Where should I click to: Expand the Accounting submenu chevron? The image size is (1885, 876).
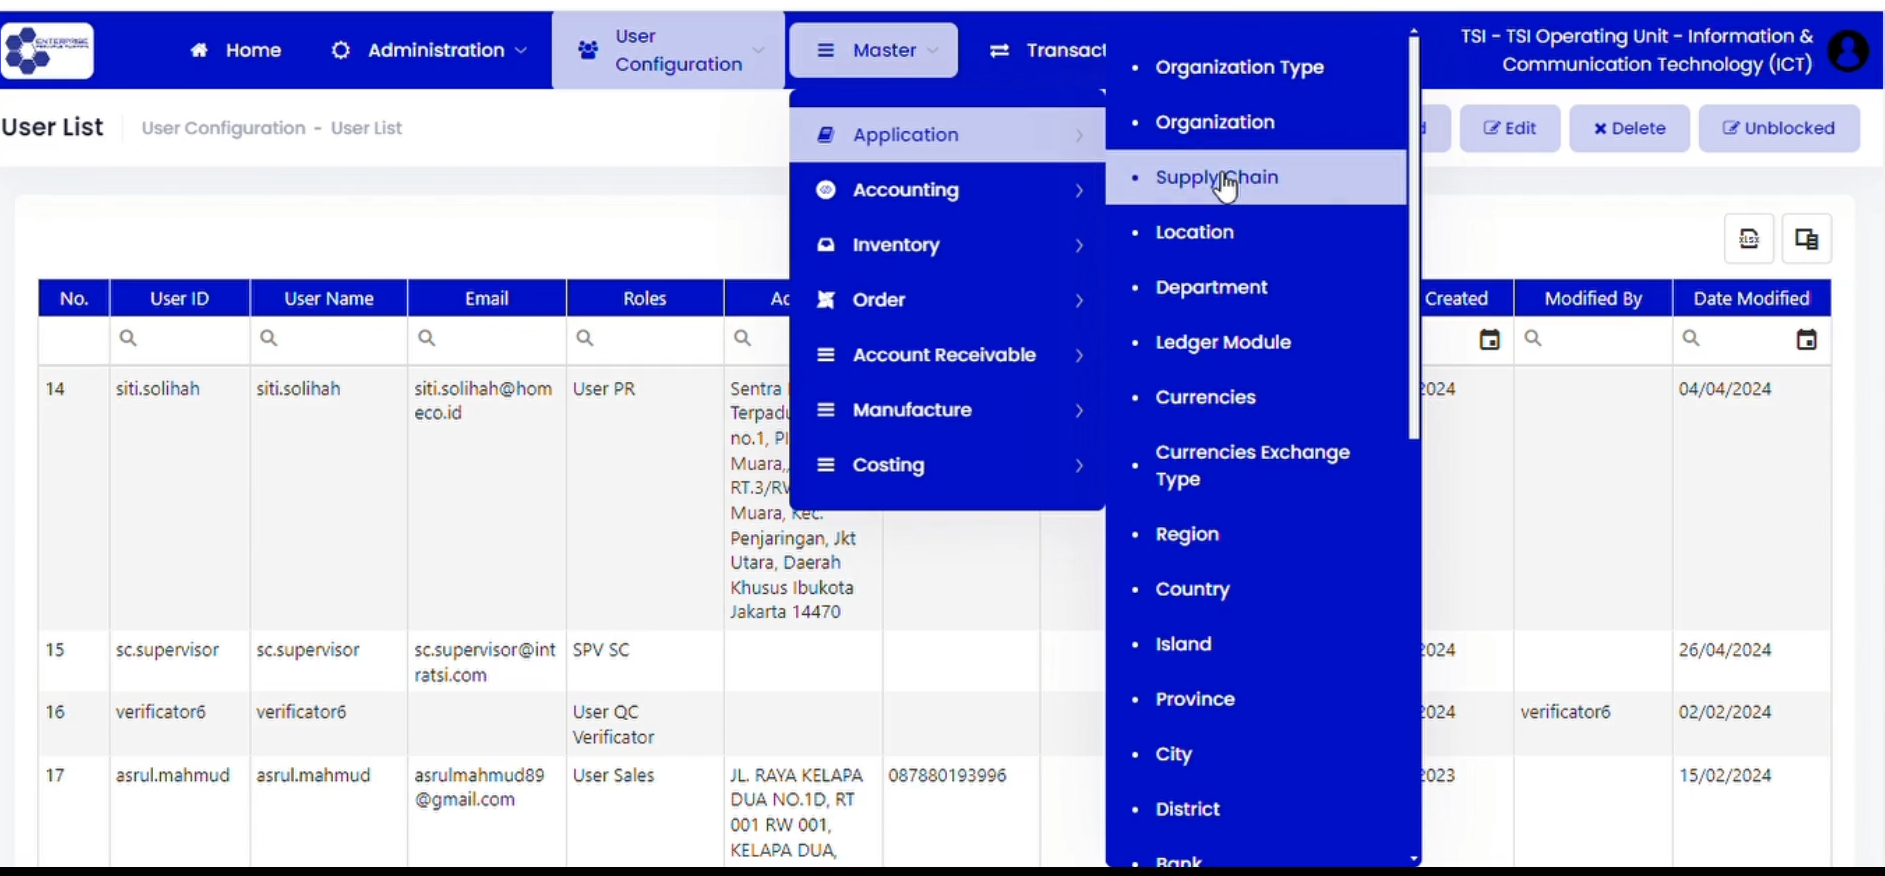click(x=1079, y=190)
